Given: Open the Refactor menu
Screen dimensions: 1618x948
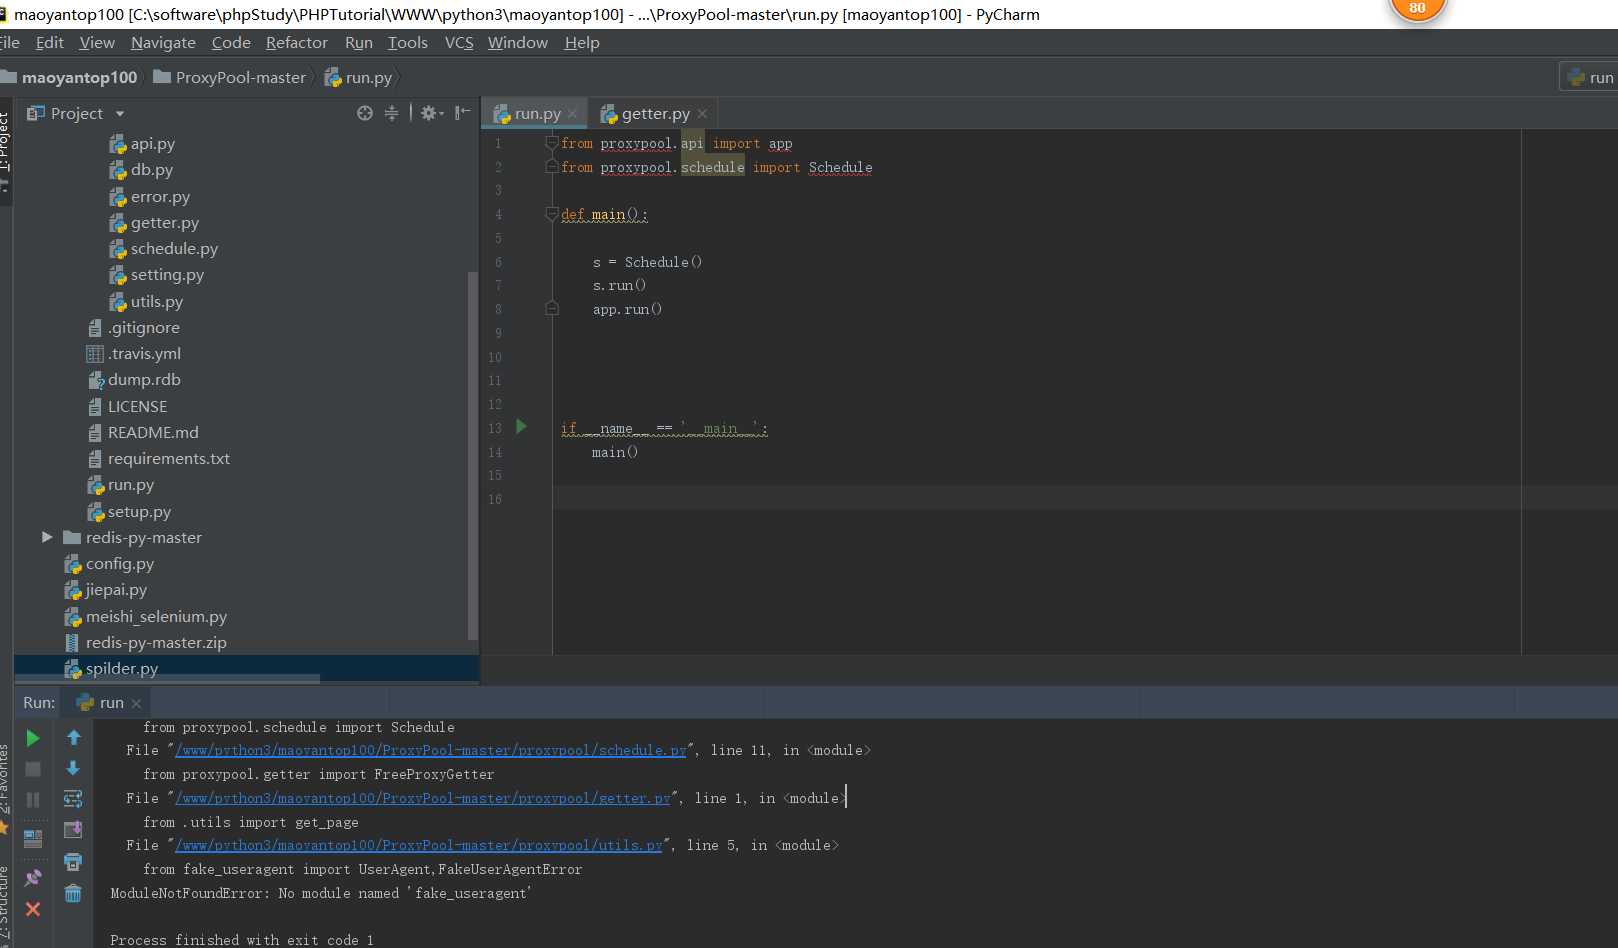Looking at the screenshot, I should click(297, 42).
